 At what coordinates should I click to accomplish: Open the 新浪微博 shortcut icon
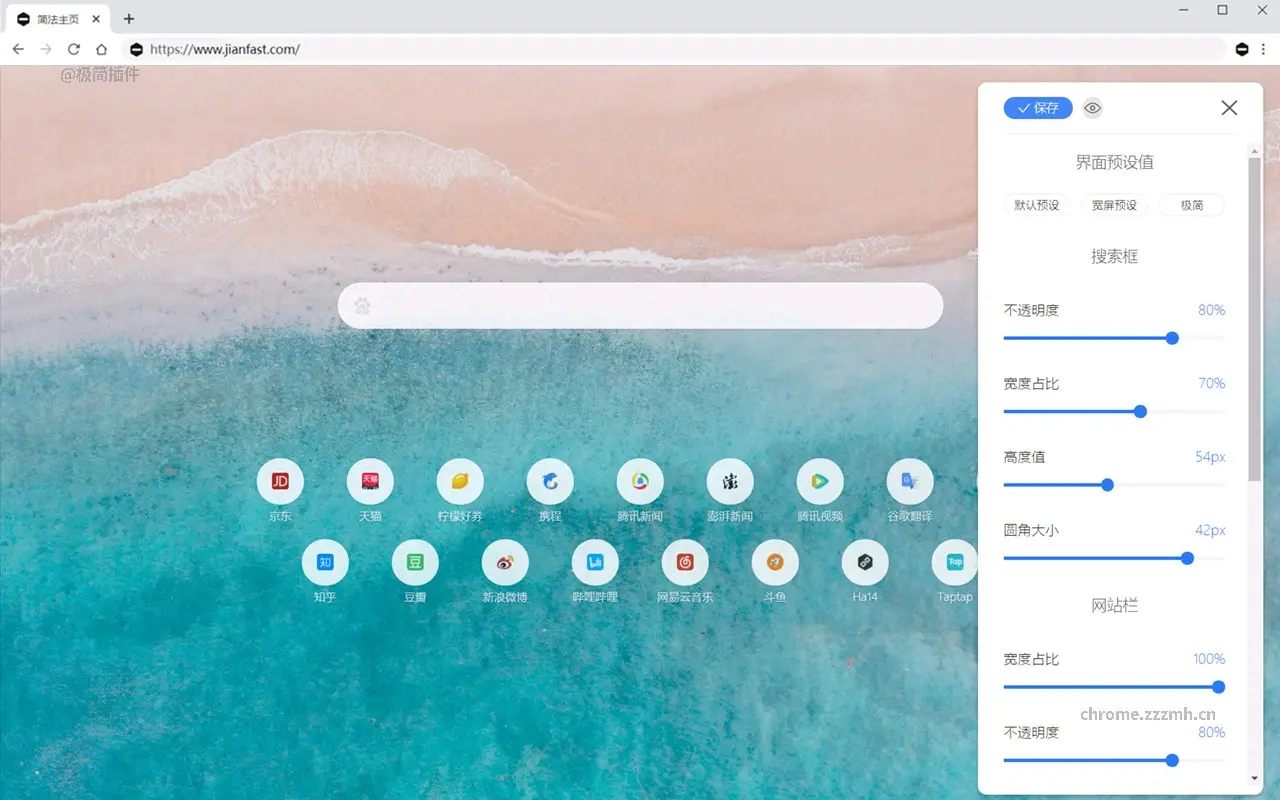(505, 562)
